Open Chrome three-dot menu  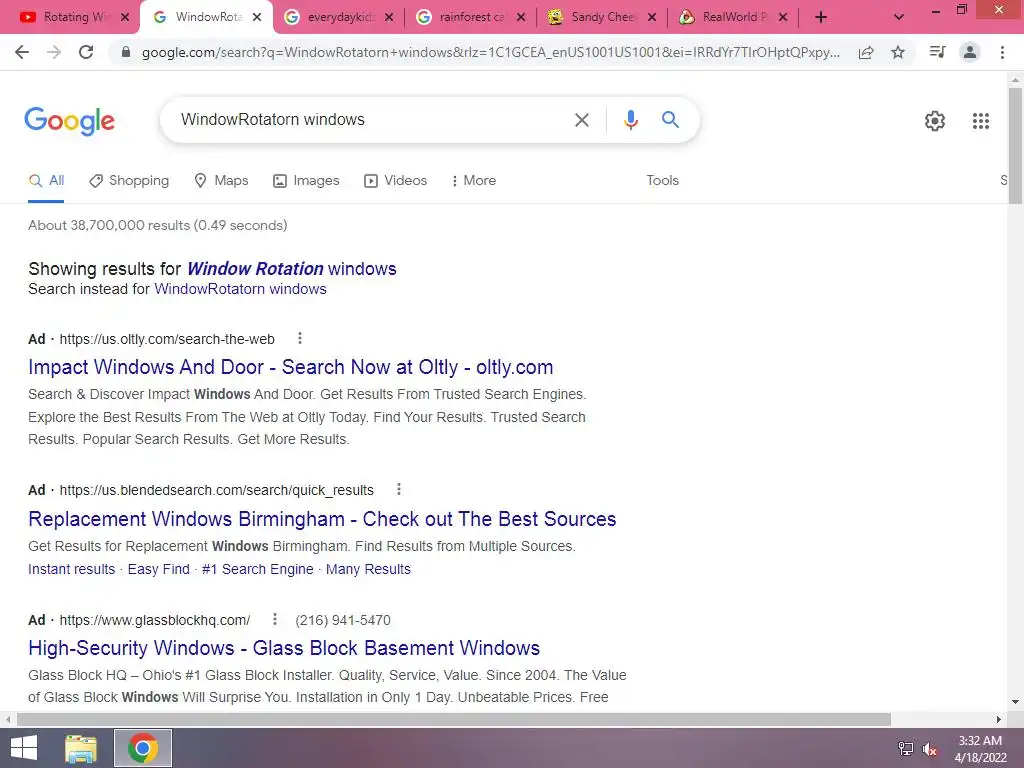[1002, 52]
